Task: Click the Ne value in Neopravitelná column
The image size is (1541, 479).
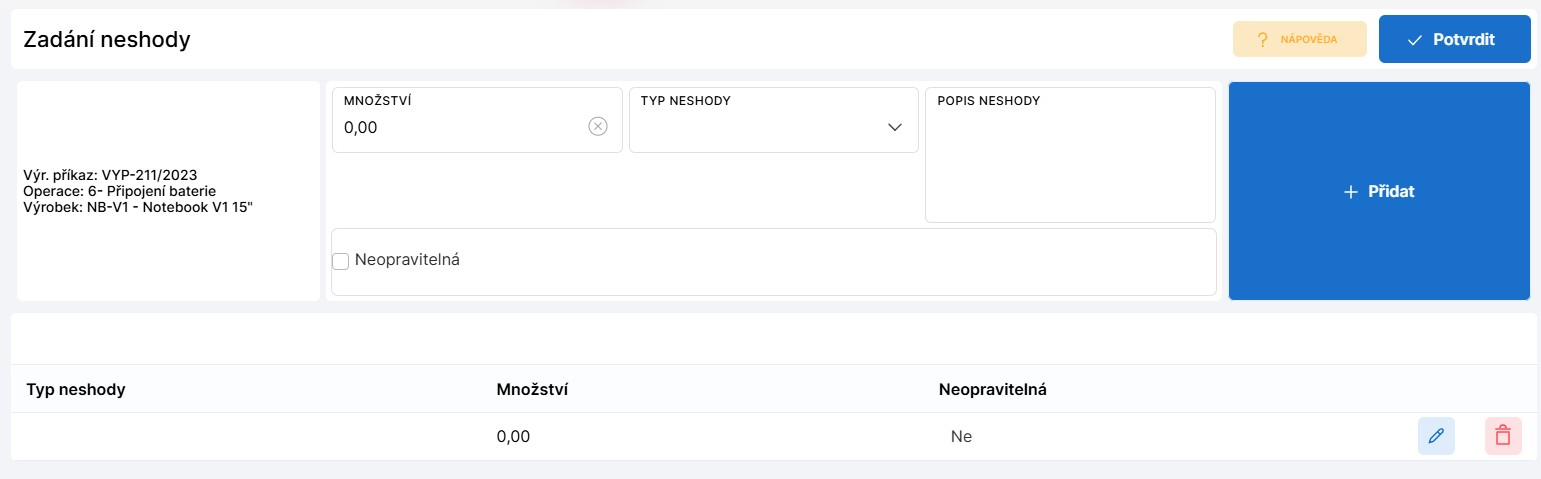Action: [961, 436]
